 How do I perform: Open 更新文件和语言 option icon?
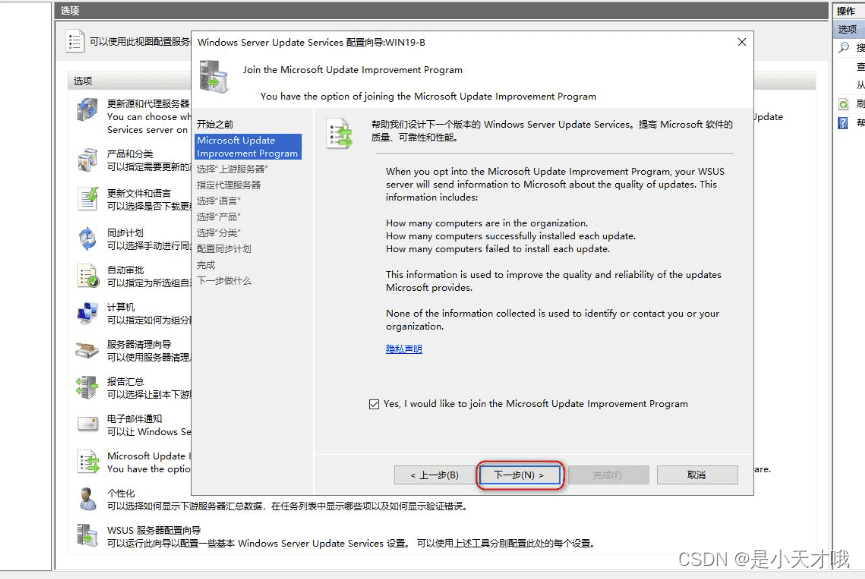click(x=87, y=199)
